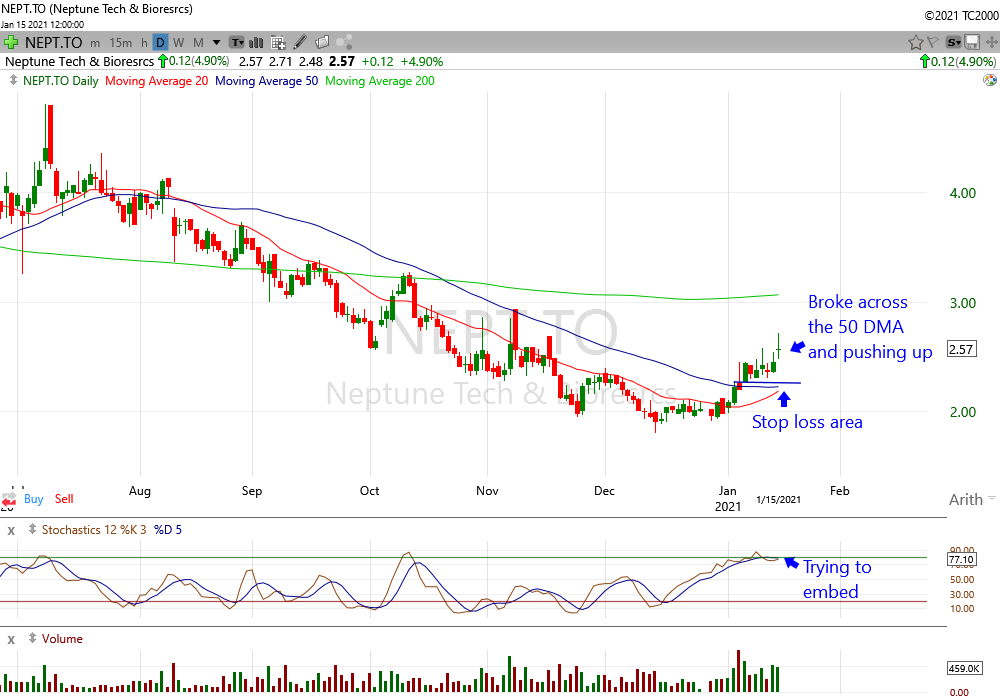Click the 459.0K volume value marker
1000x700 pixels.
coord(964,668)
